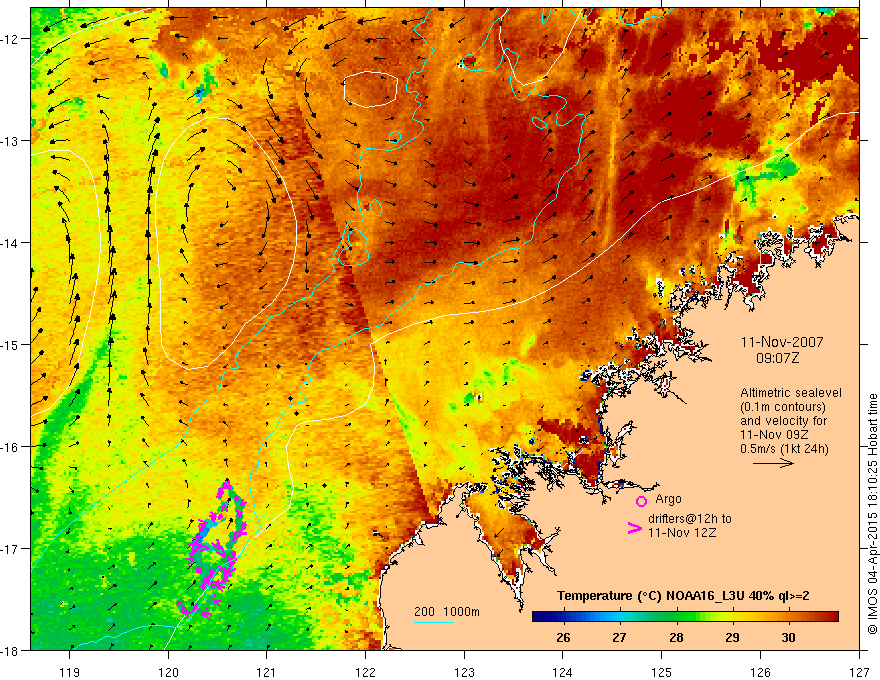
Task: Click the dark red end of temperature colorbar
Action: click(832, 617)
